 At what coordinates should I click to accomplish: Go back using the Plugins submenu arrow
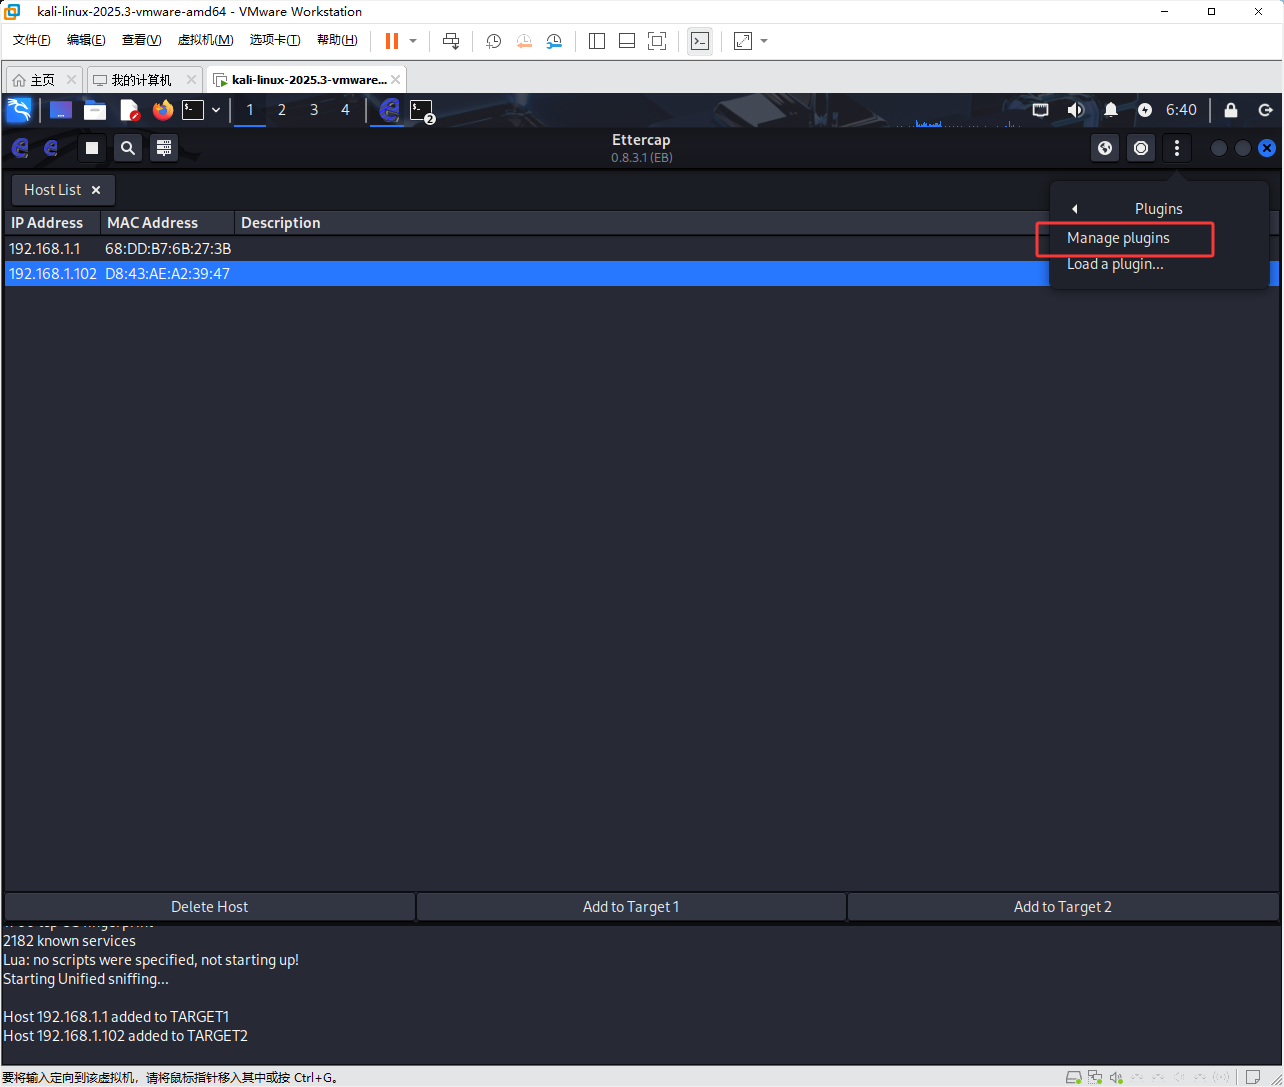pos(1075,209)
